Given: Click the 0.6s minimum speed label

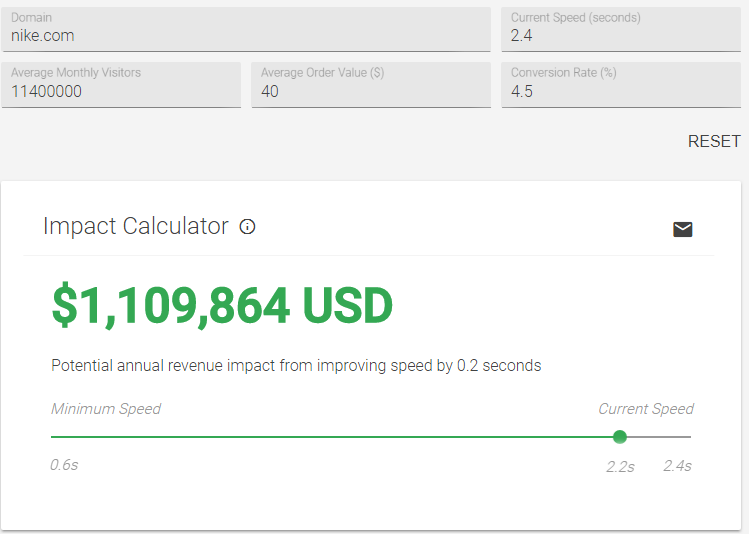Looking at the screenshot, I should tap(64, 465).
